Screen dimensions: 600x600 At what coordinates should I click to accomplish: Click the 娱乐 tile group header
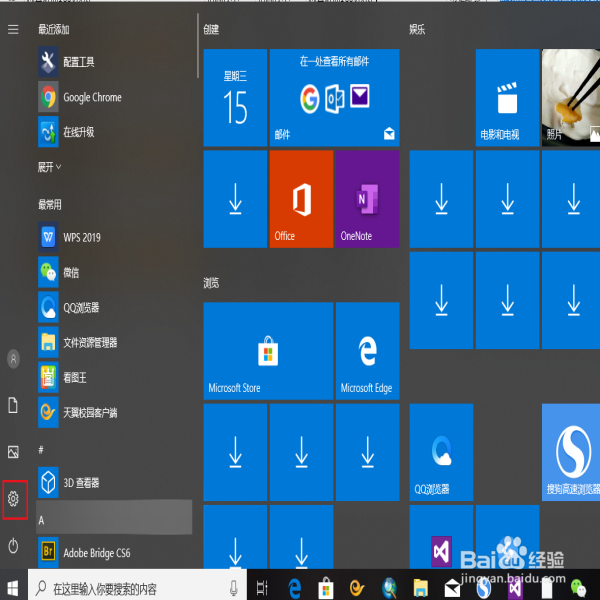tap(417, 29)
